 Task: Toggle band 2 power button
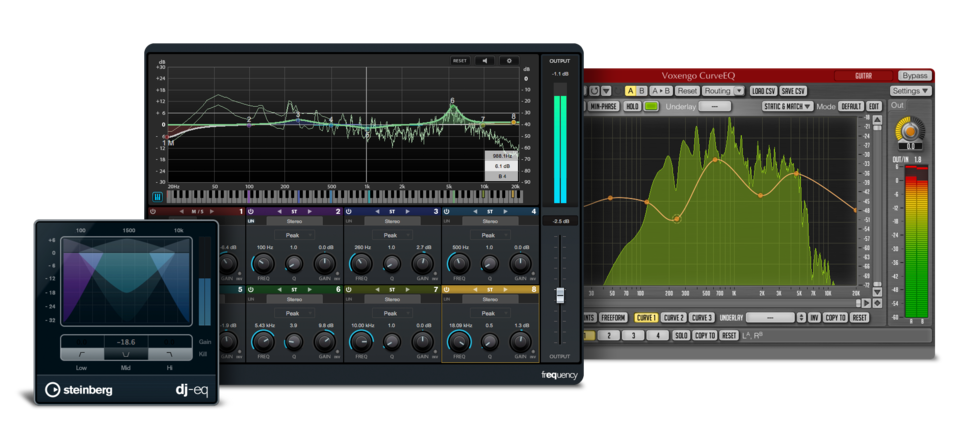pyautogui.click(x=251, y=211)
